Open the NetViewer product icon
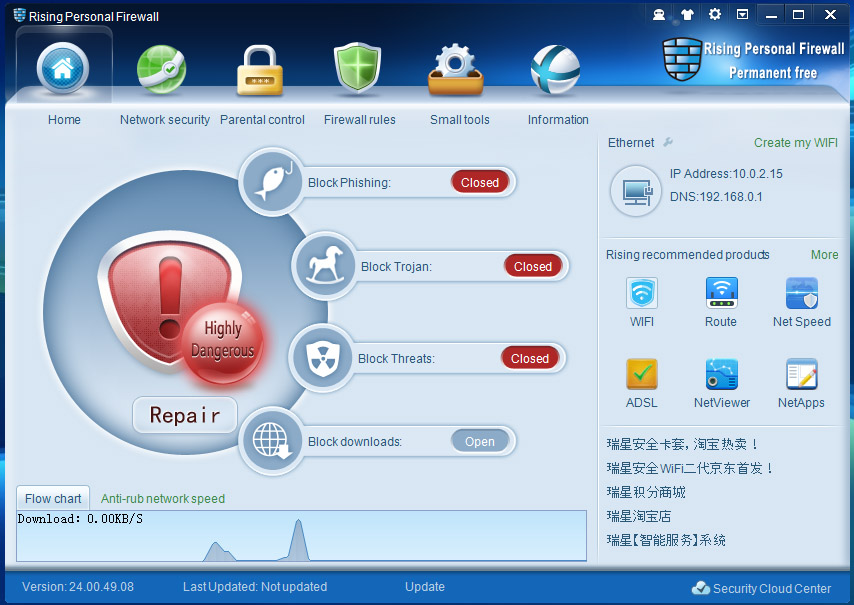Image resolution: width=854 pixels, height=605 pixels. [721, 374]
